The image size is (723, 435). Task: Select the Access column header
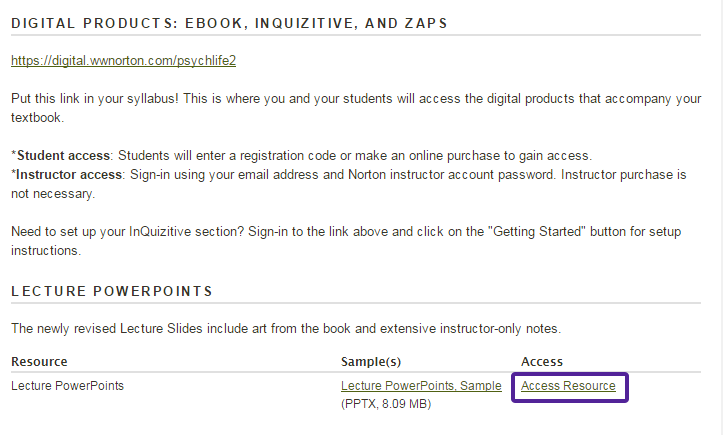coord(542,362)
